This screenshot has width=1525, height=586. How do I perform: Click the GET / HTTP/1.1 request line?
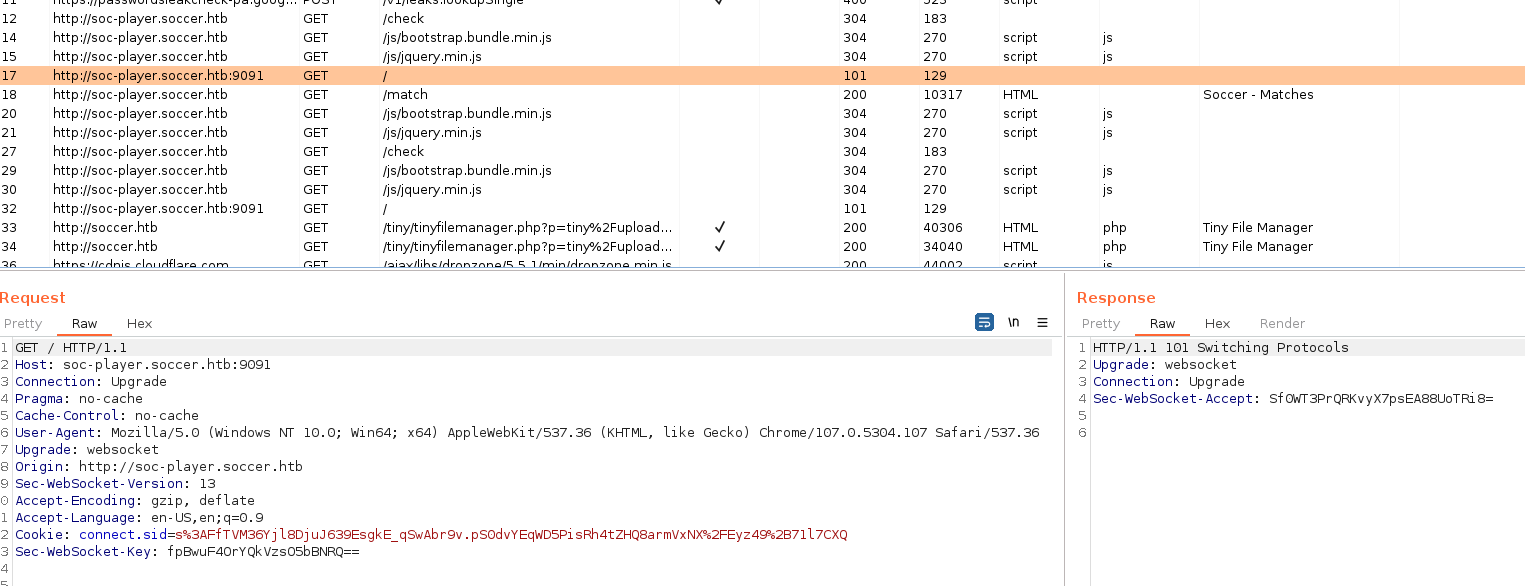71,348
